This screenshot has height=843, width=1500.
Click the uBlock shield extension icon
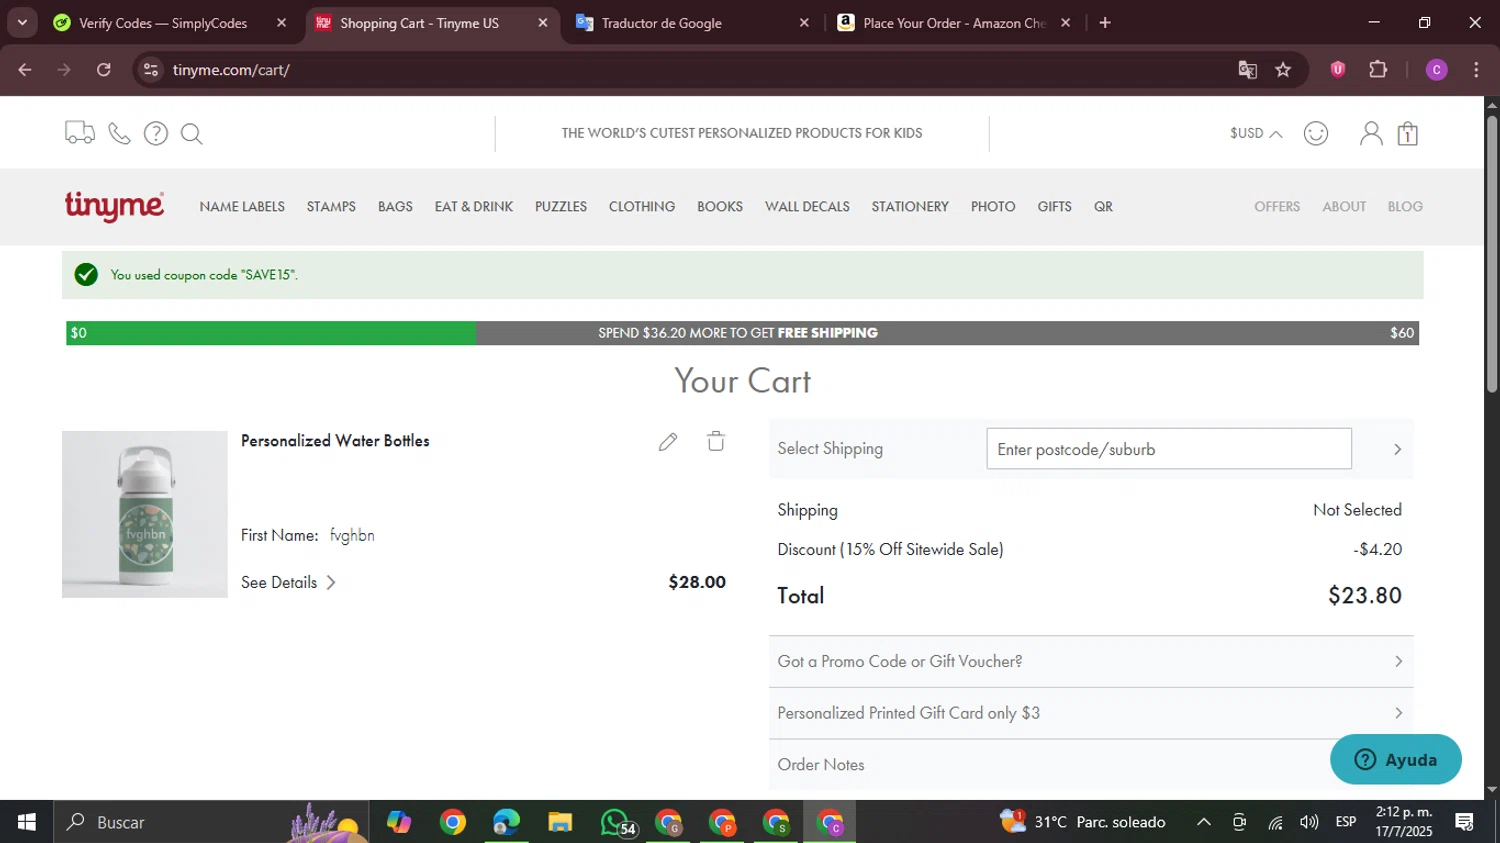coord(1338,69)
